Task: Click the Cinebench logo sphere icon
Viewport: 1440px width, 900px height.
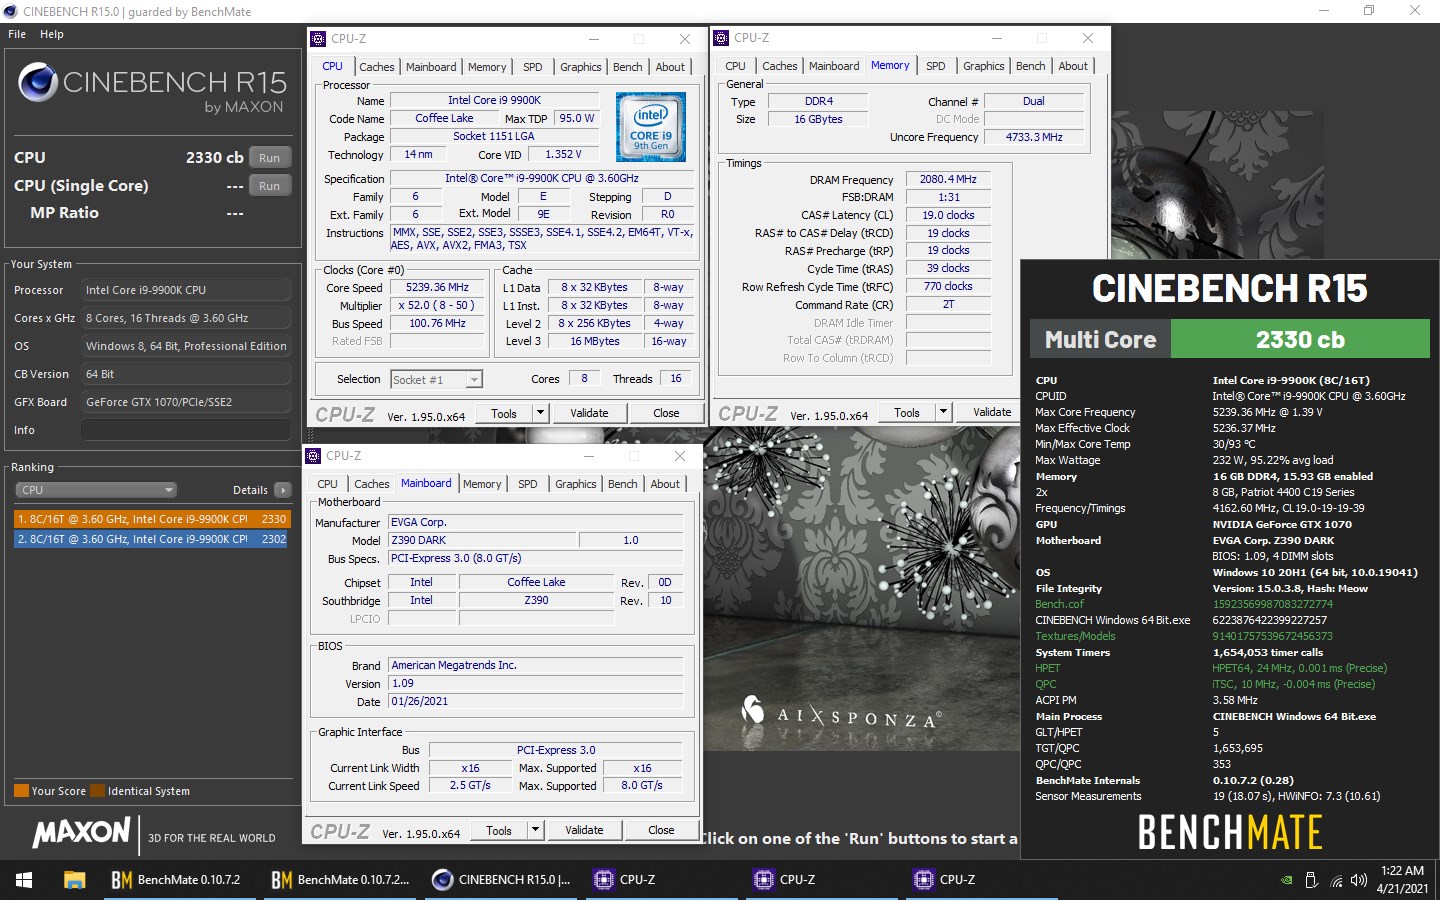Action: 37,82
